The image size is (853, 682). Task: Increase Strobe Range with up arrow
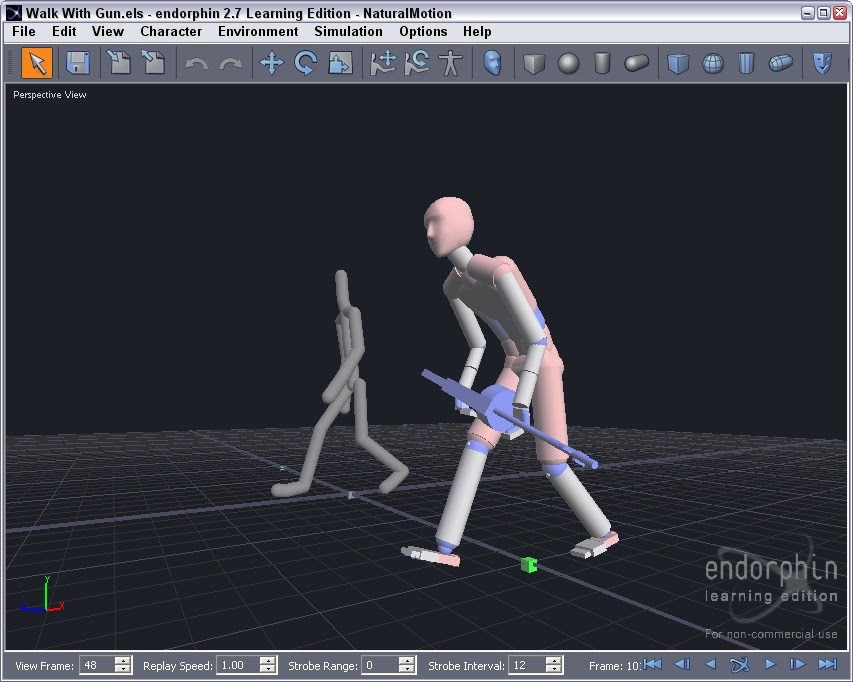pos(407,660)
